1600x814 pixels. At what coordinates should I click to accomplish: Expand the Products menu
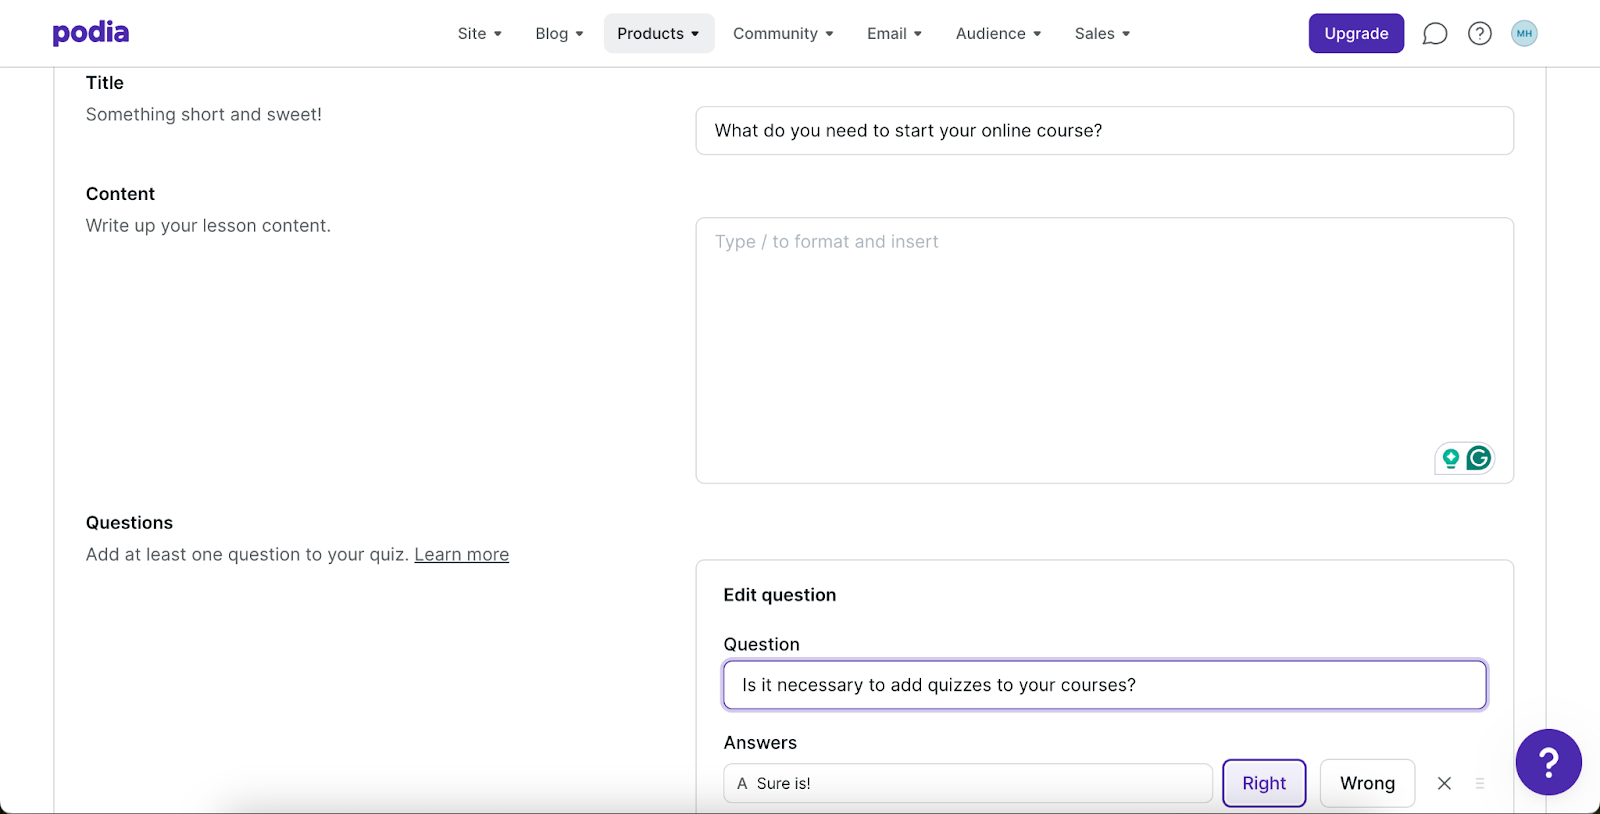click(x=659, y=34)
